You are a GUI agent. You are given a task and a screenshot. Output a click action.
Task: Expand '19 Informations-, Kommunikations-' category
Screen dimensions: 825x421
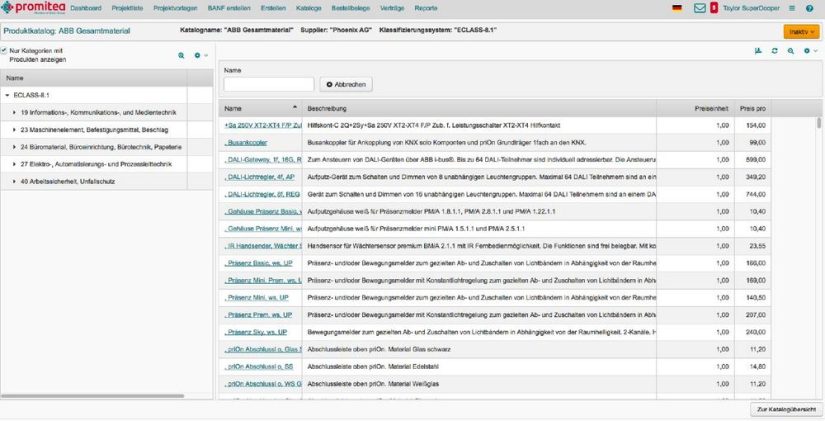click(x=14, y=113)
